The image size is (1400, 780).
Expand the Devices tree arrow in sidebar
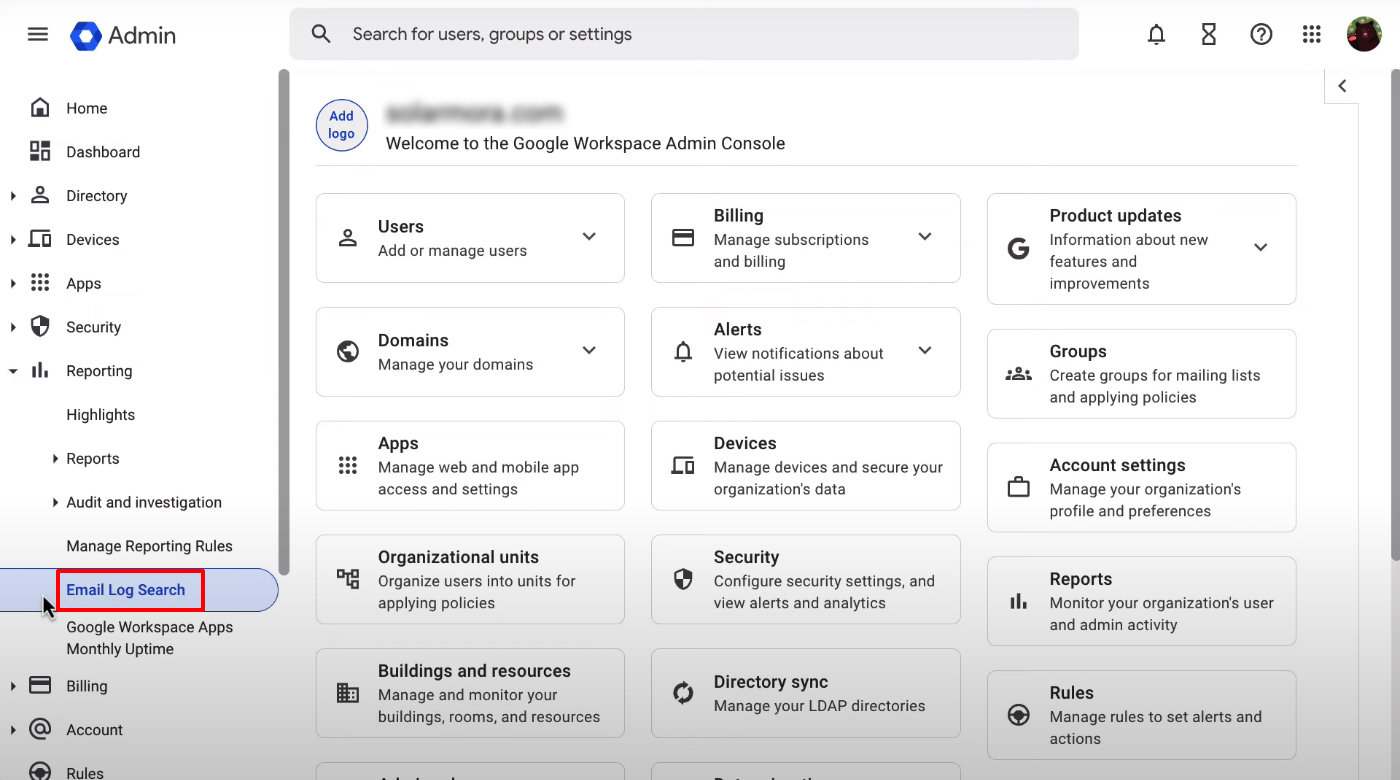click(13, 240)
